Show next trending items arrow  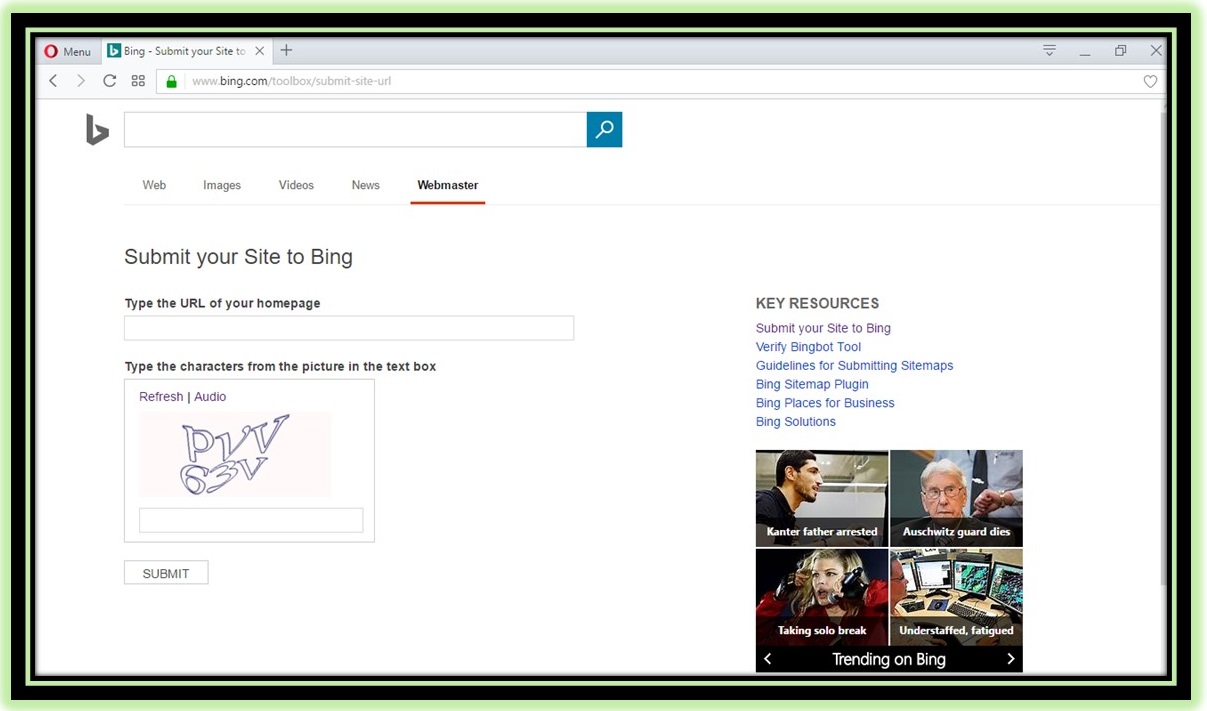1011,659
